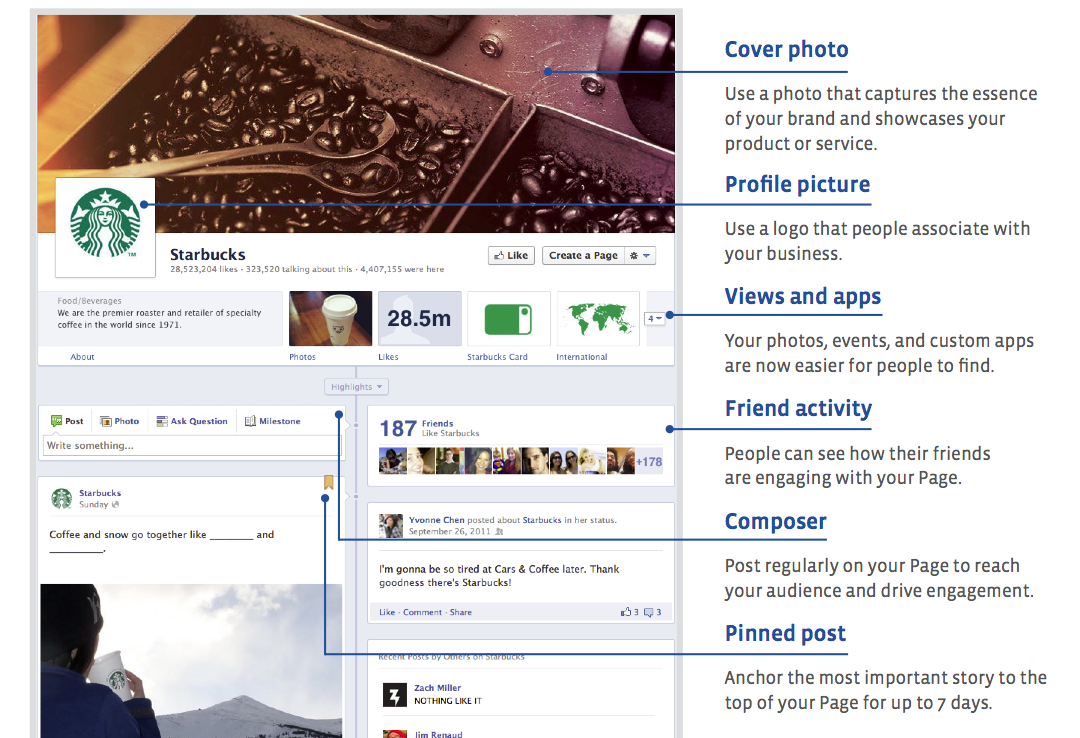
Task: Click the orange pinned post bookmark icon
Action: coord(329,482)
